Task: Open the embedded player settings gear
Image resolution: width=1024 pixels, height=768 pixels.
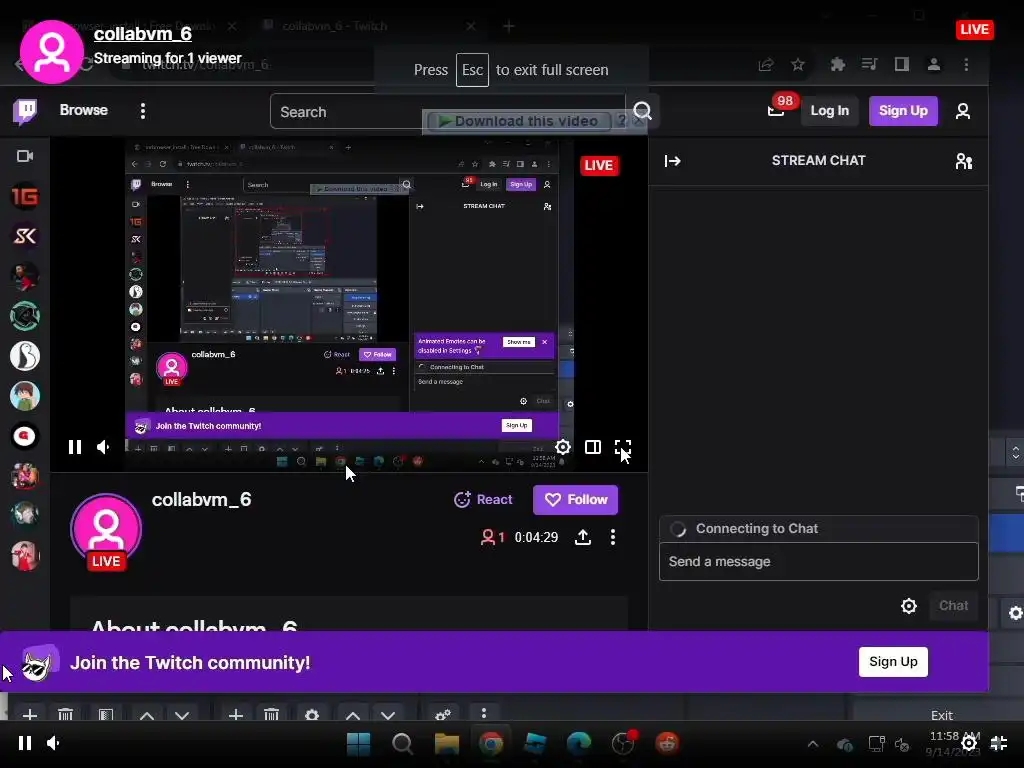Action: point(563,447)
